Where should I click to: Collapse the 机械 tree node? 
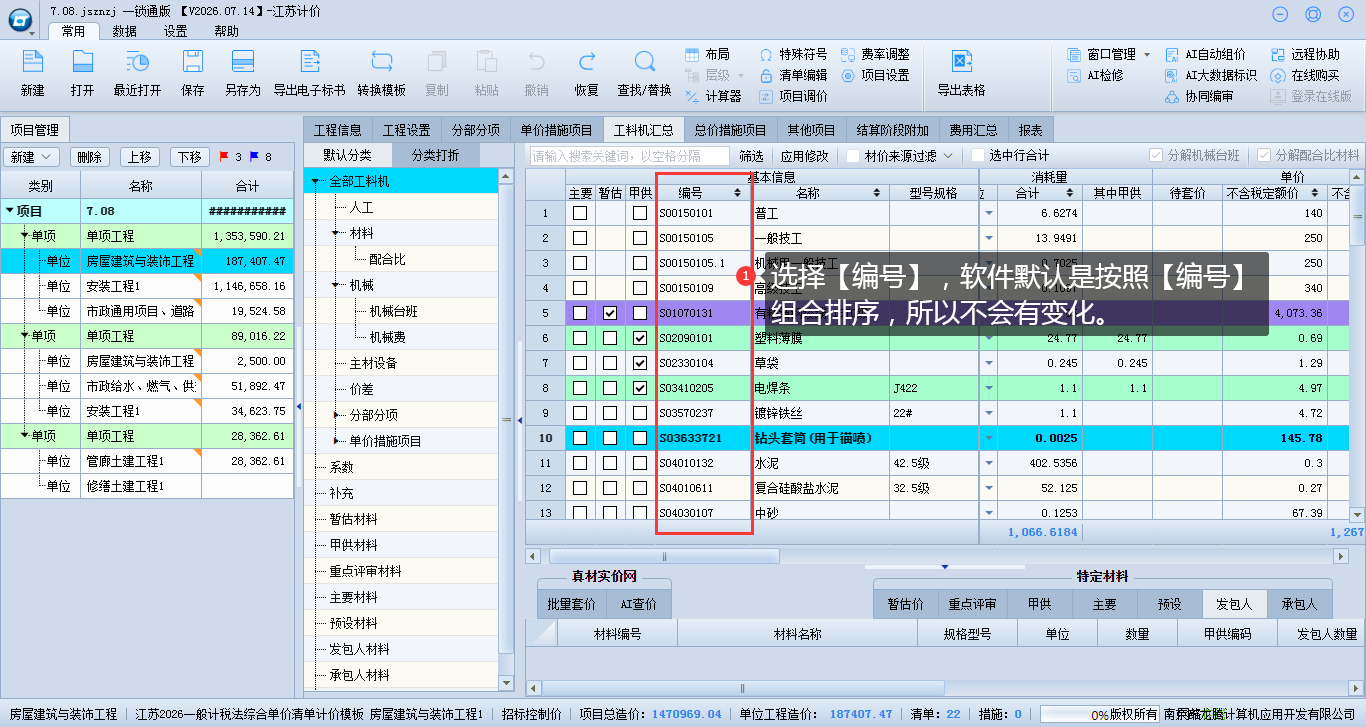[337, 286]
